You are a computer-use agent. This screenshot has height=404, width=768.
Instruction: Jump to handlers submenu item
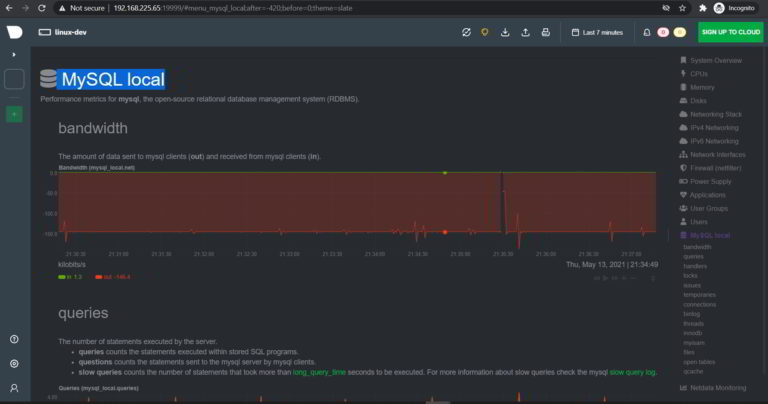(x=695, y=266)
